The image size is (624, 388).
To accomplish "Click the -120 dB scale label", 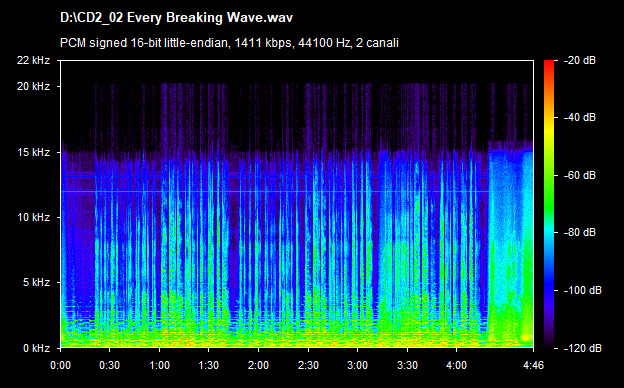I will (x=583, y=349).
